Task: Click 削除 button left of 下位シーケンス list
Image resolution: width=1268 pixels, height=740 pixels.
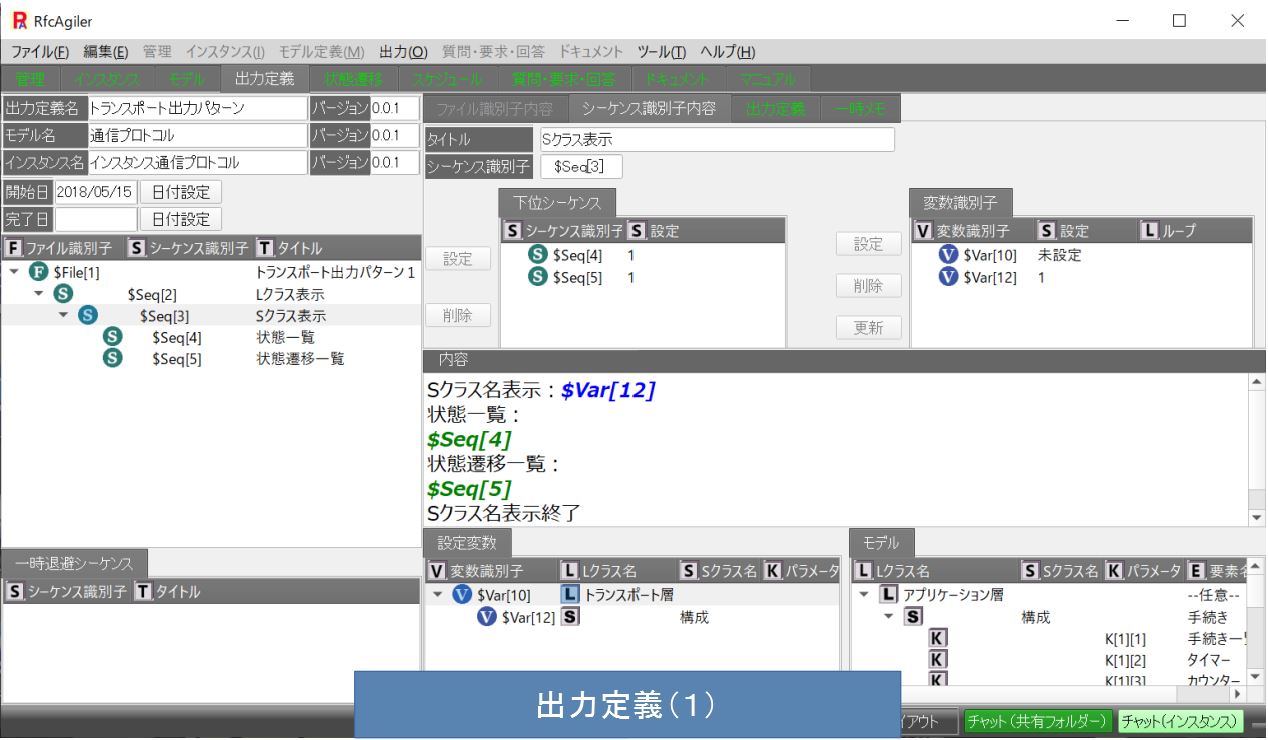Action: (x=458, y=315)
